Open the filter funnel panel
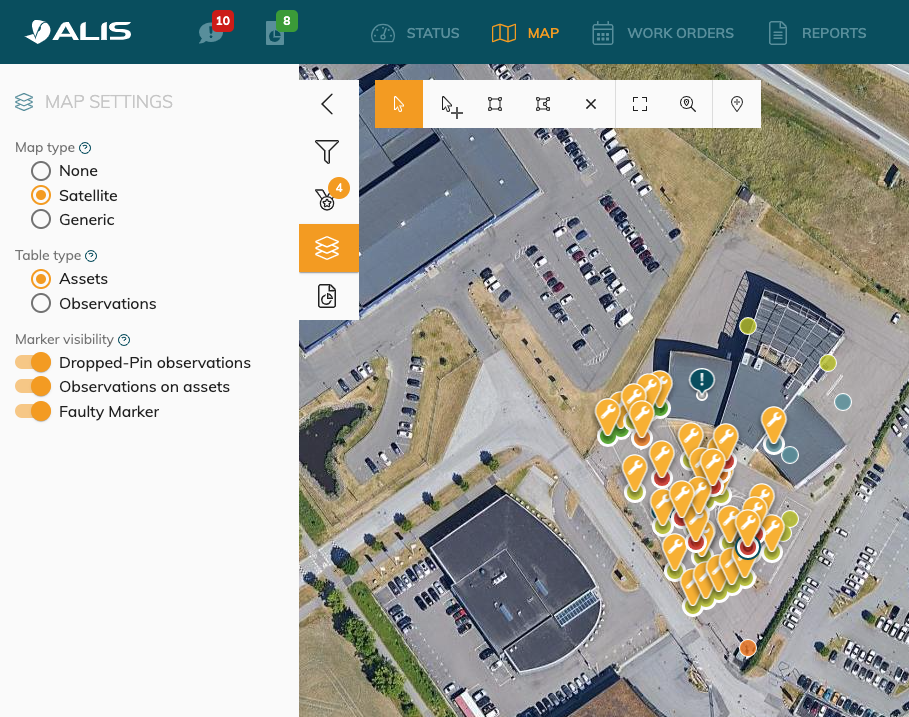909x717 pixels. 327,152
